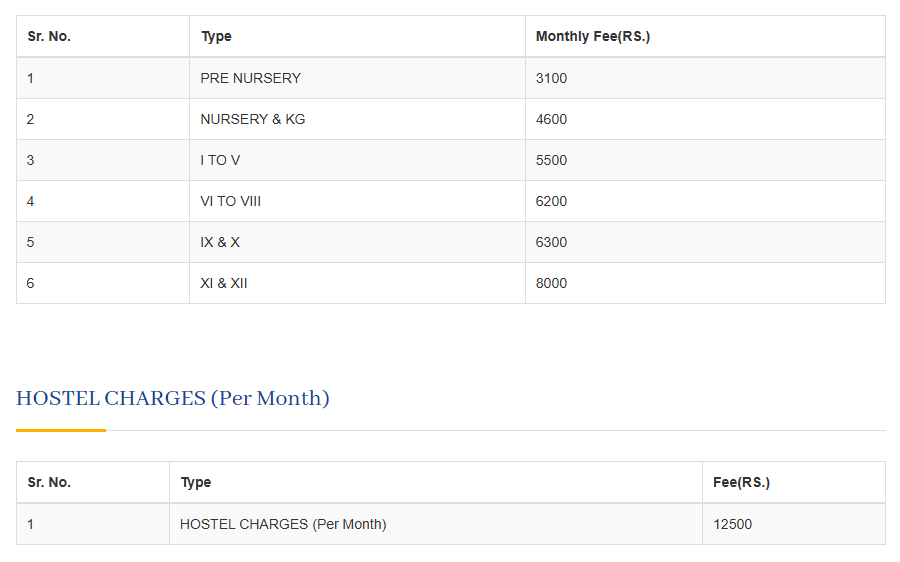Click the 'HOSTEL CHARGES (Per Month)' blue heading
The image size is (900, 562).
click(x=173, y=398)
